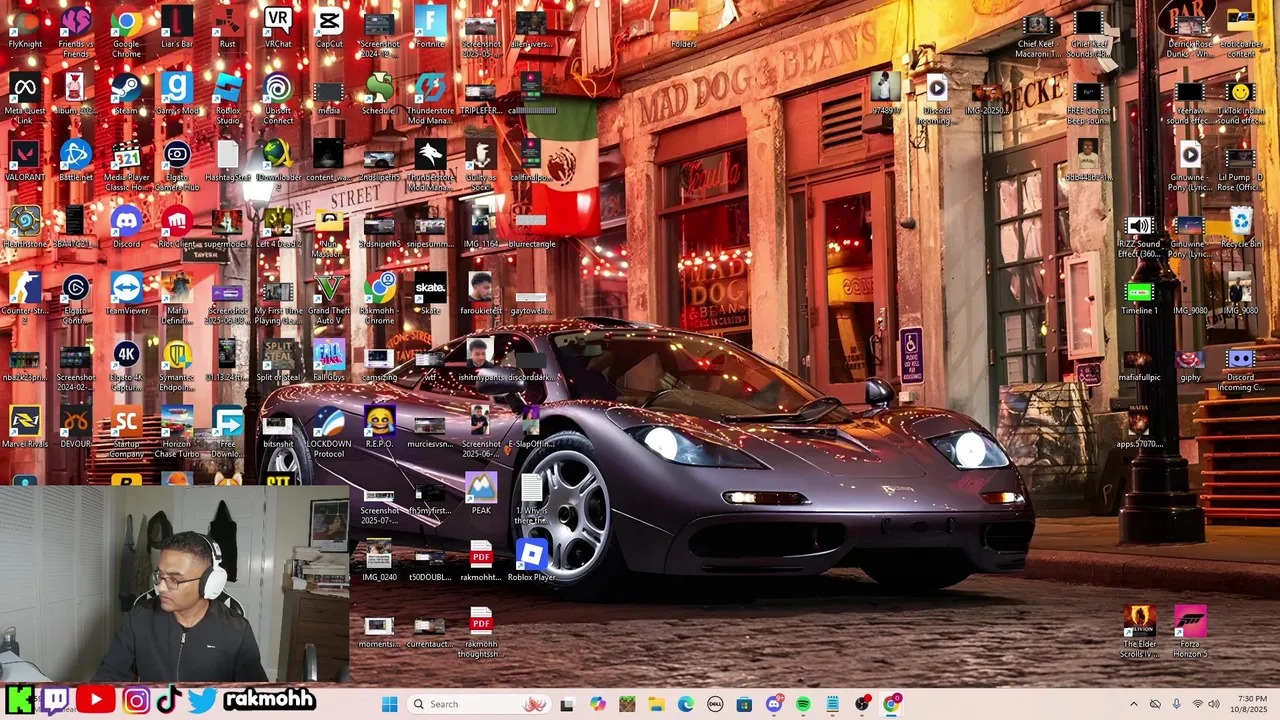
Task: Open the Startup Company shortcut
Action: click(x=126, y=432)
